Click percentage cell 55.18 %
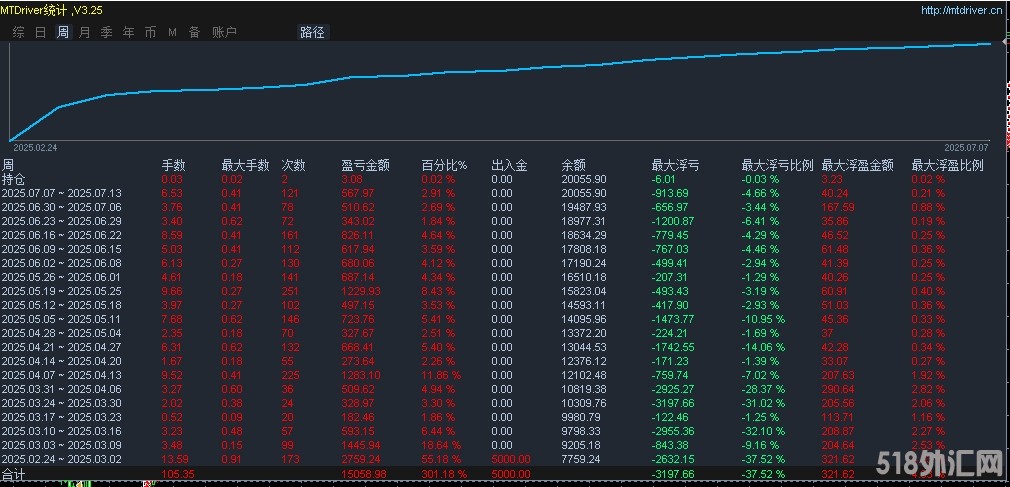 tap(441, 459)
